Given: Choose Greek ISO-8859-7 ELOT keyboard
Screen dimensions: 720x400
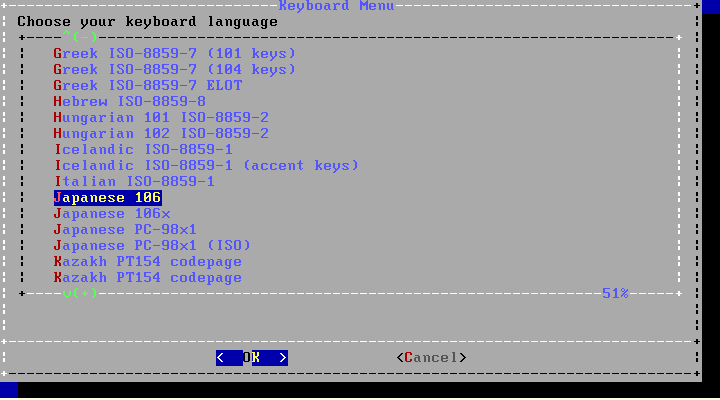Looking at the screenshot, I should (147, 85).
